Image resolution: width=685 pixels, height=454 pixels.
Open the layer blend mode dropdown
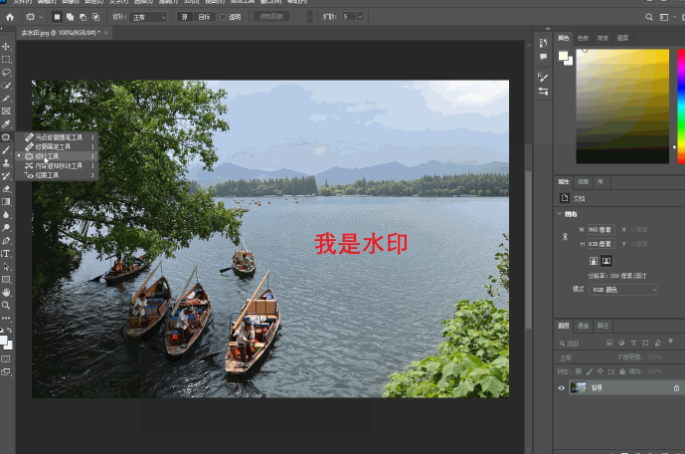[580, 356]
